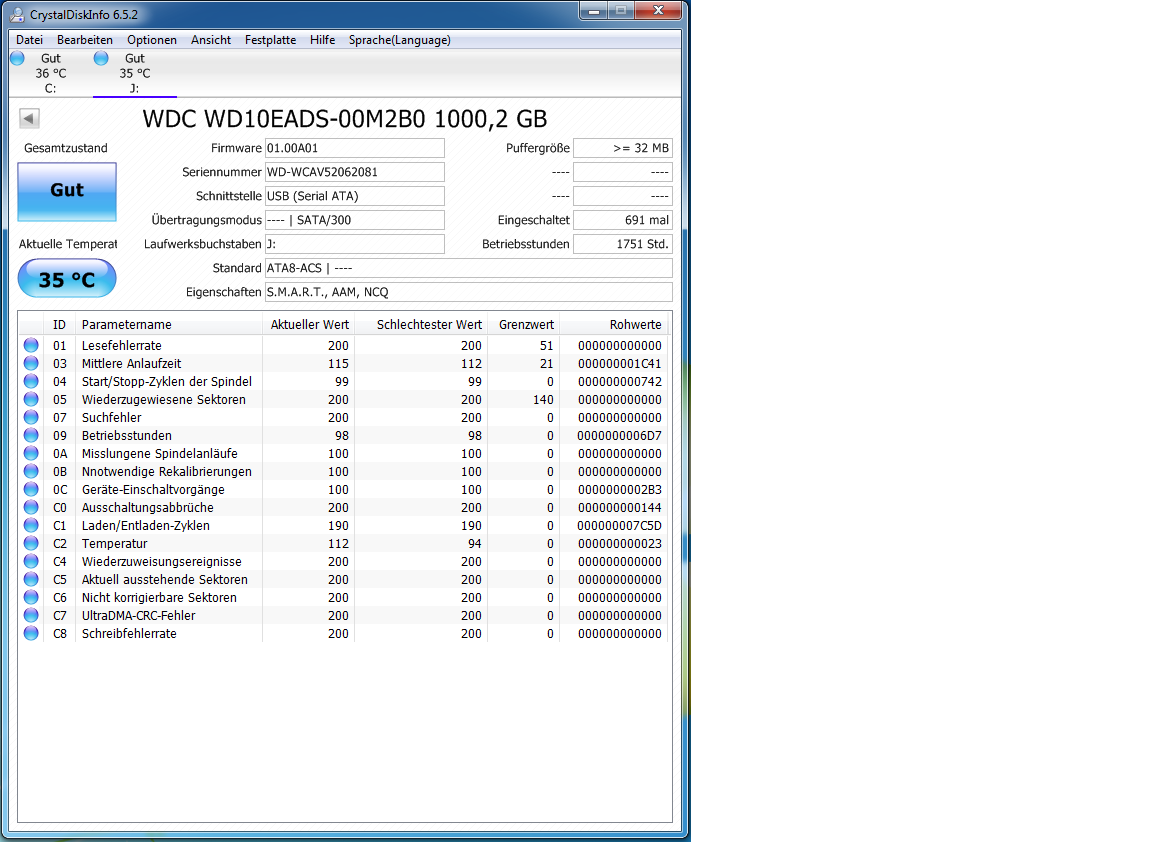Click the Eigenschaften S.M.A.R.T. field
Viewport: 1152px width, 842px height.
click(468, 292)
